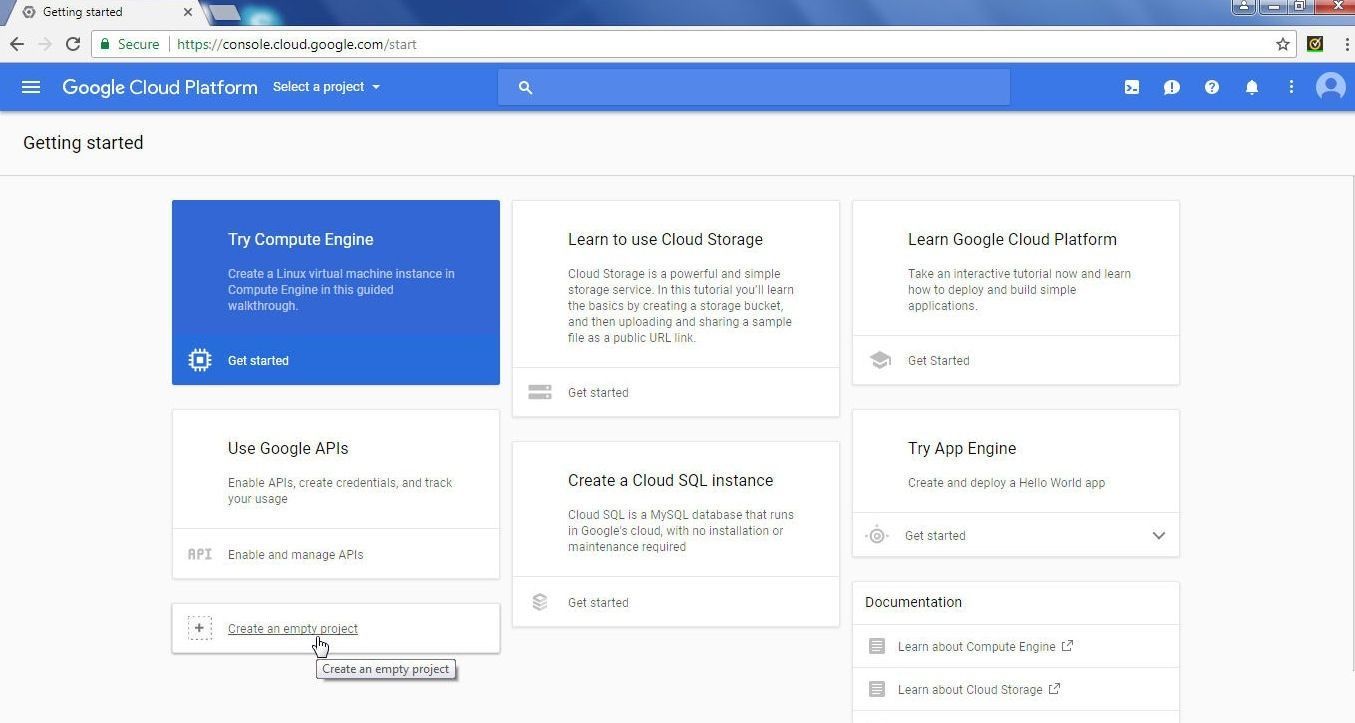The width and height of the screenshot is (1355, 723).
Task: Open a new browser tab
Action: click(225, 12)
